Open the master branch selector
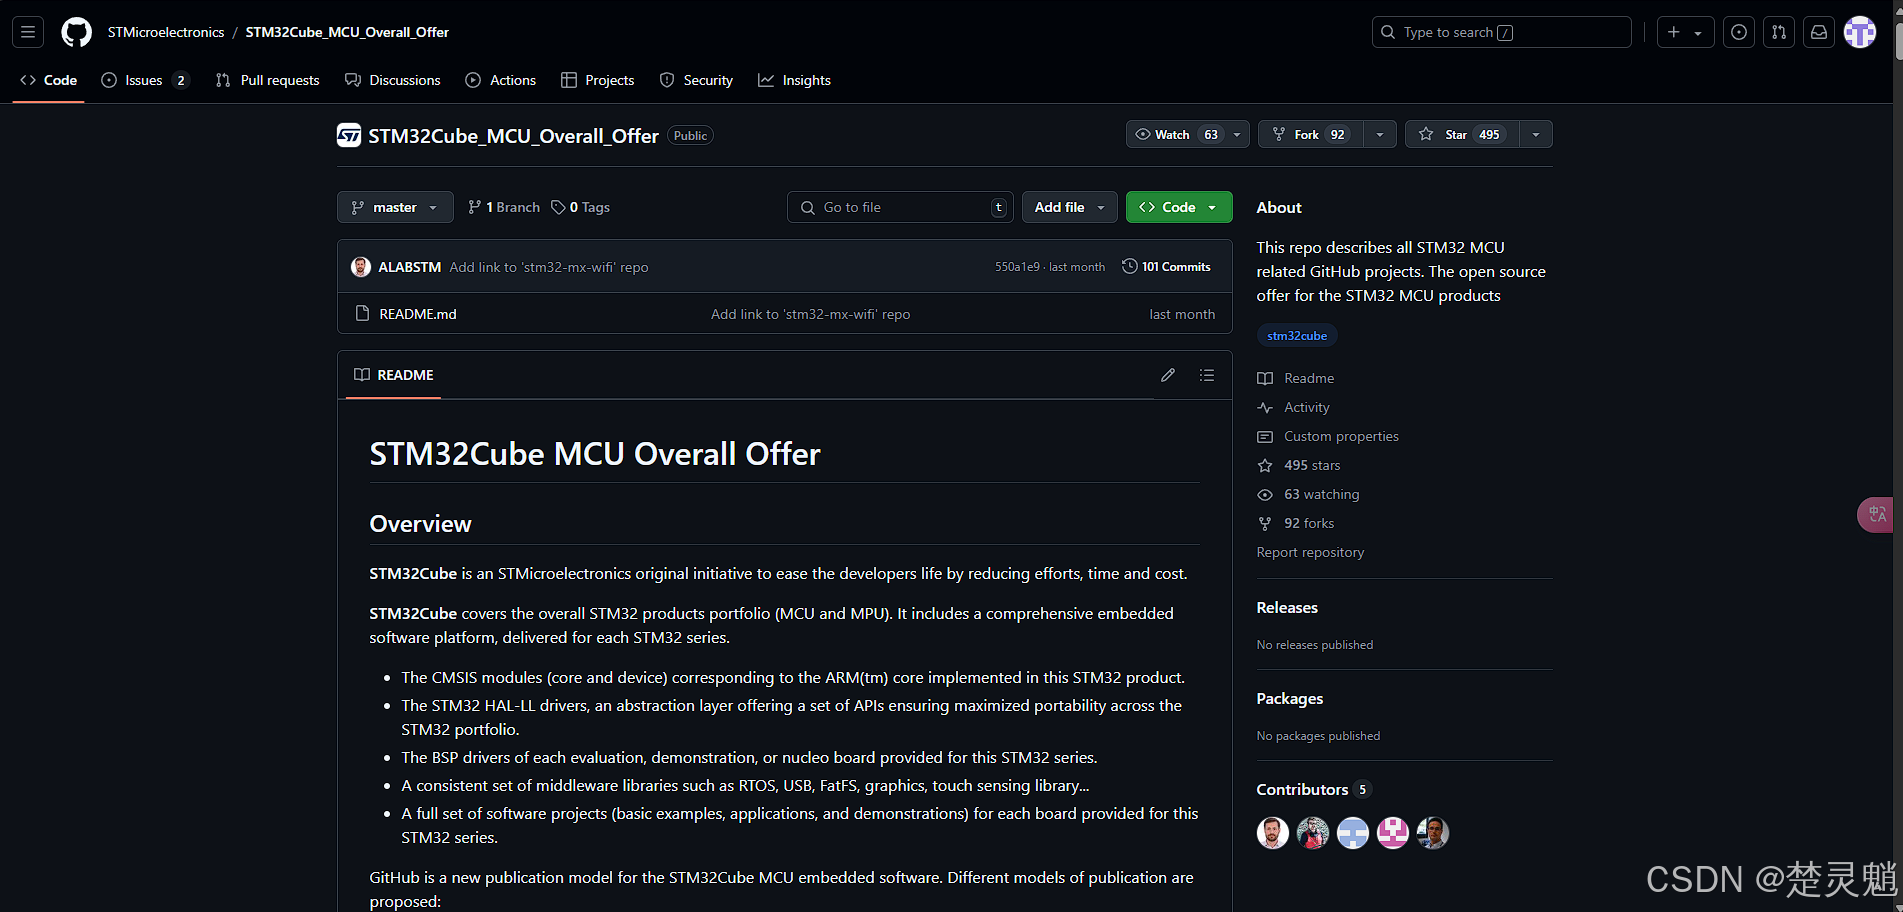 395,207
